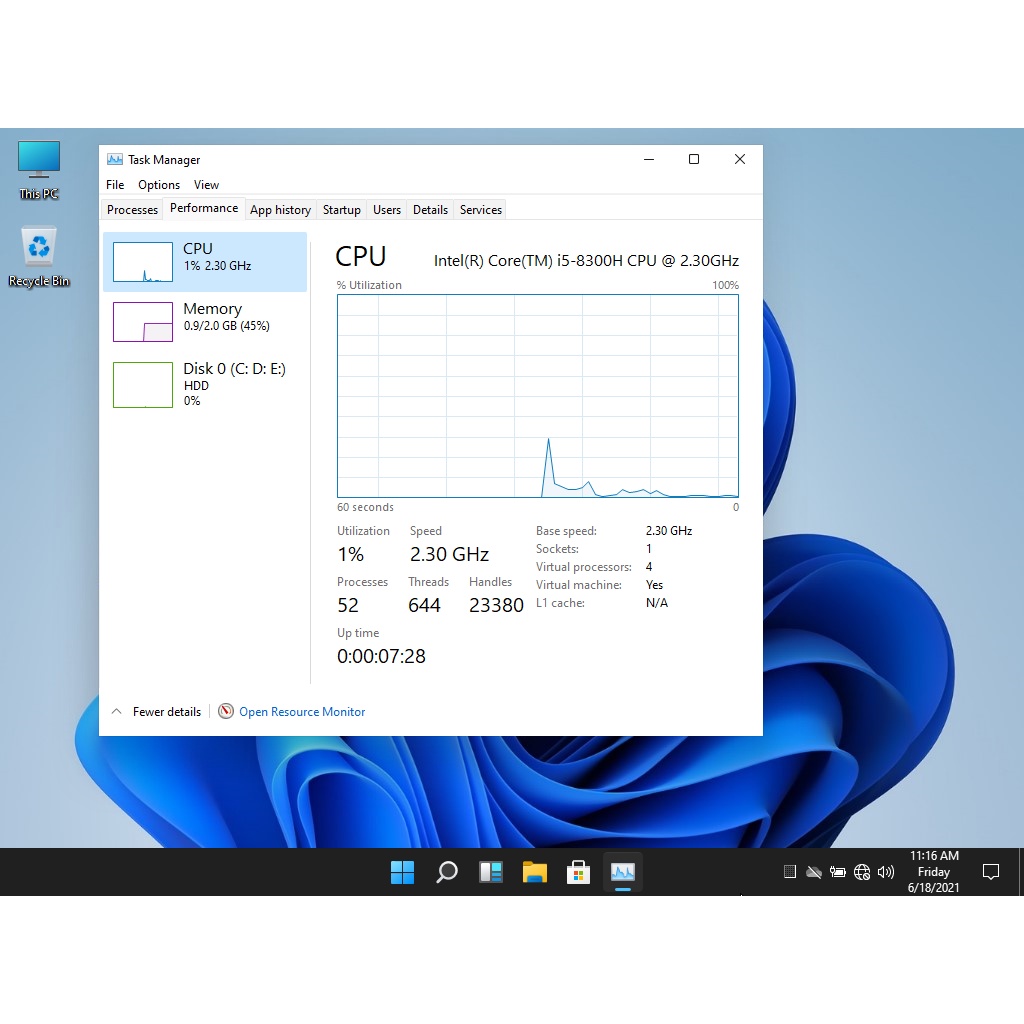Viewport: 1024px width, 1024px height.
Task: Open the File menu
Action: pos(115,185)
